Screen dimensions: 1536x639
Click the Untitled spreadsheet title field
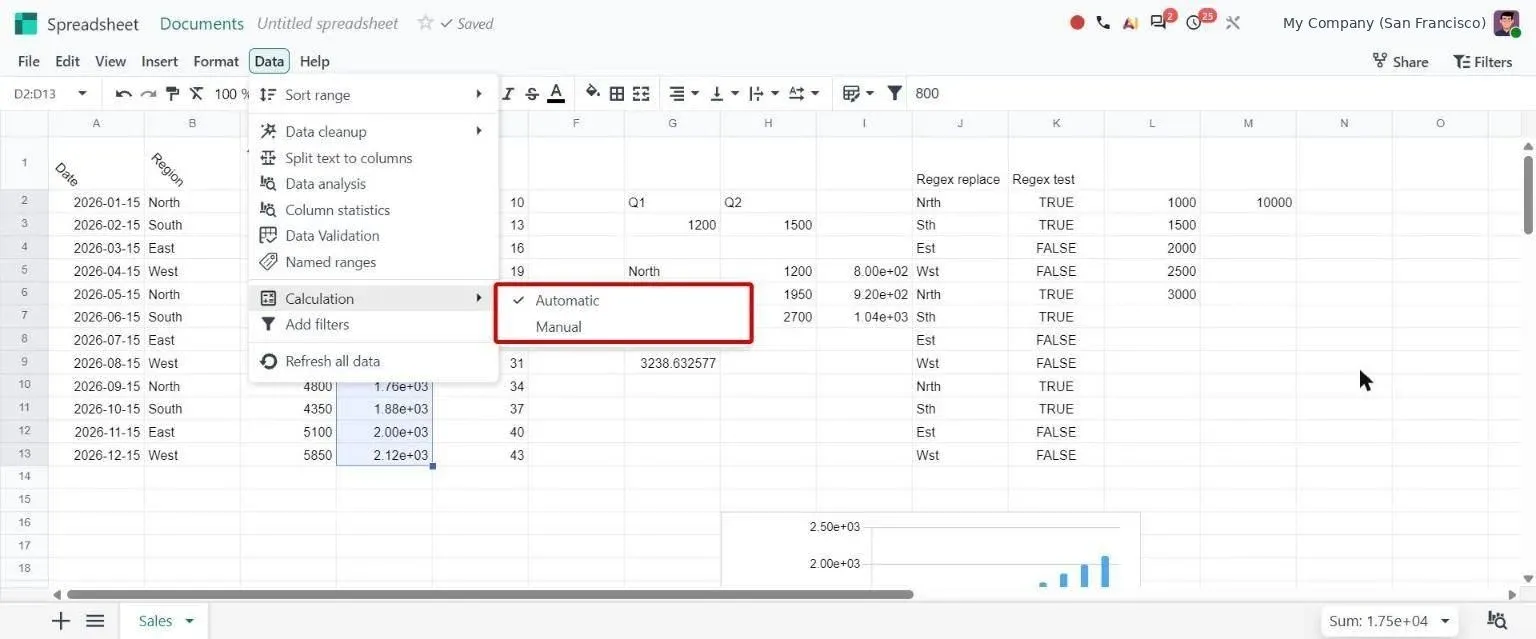[x=327, y=23]
